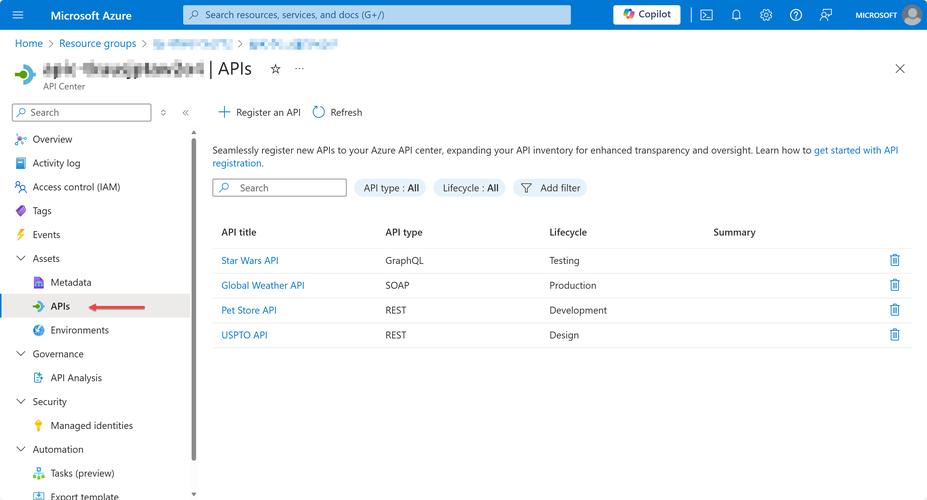
Task: Open portal settings gear
Action: pyautogui.click(x=766, y=15)
